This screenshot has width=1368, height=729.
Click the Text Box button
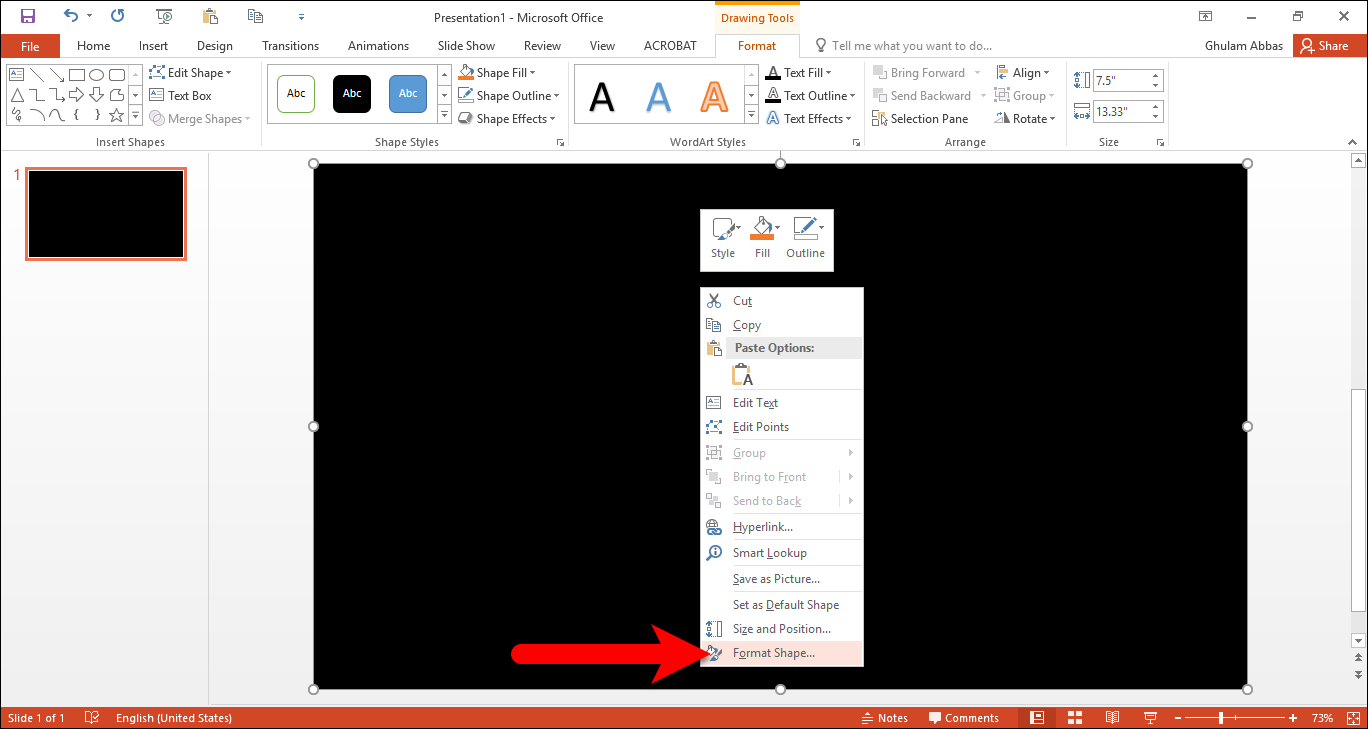[x=180, y=96]
